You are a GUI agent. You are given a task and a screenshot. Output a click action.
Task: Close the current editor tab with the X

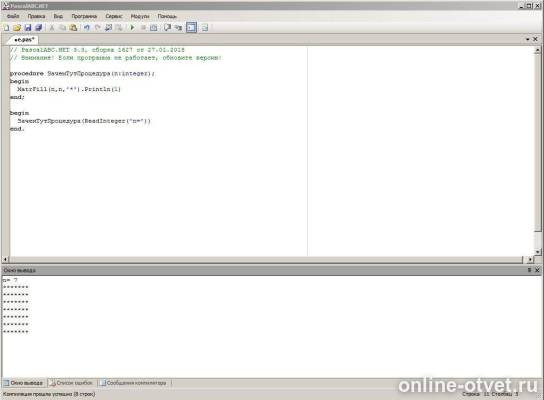535,39
